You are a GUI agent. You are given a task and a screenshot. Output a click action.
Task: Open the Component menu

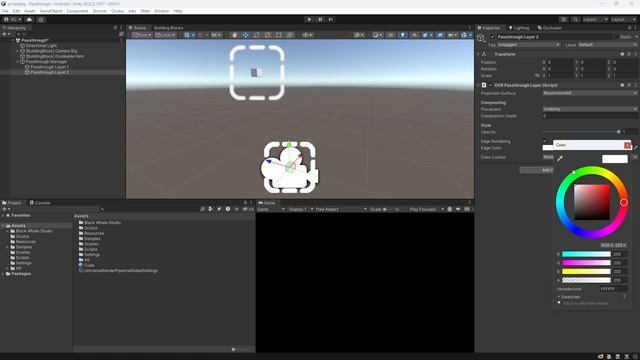(77, 11)
